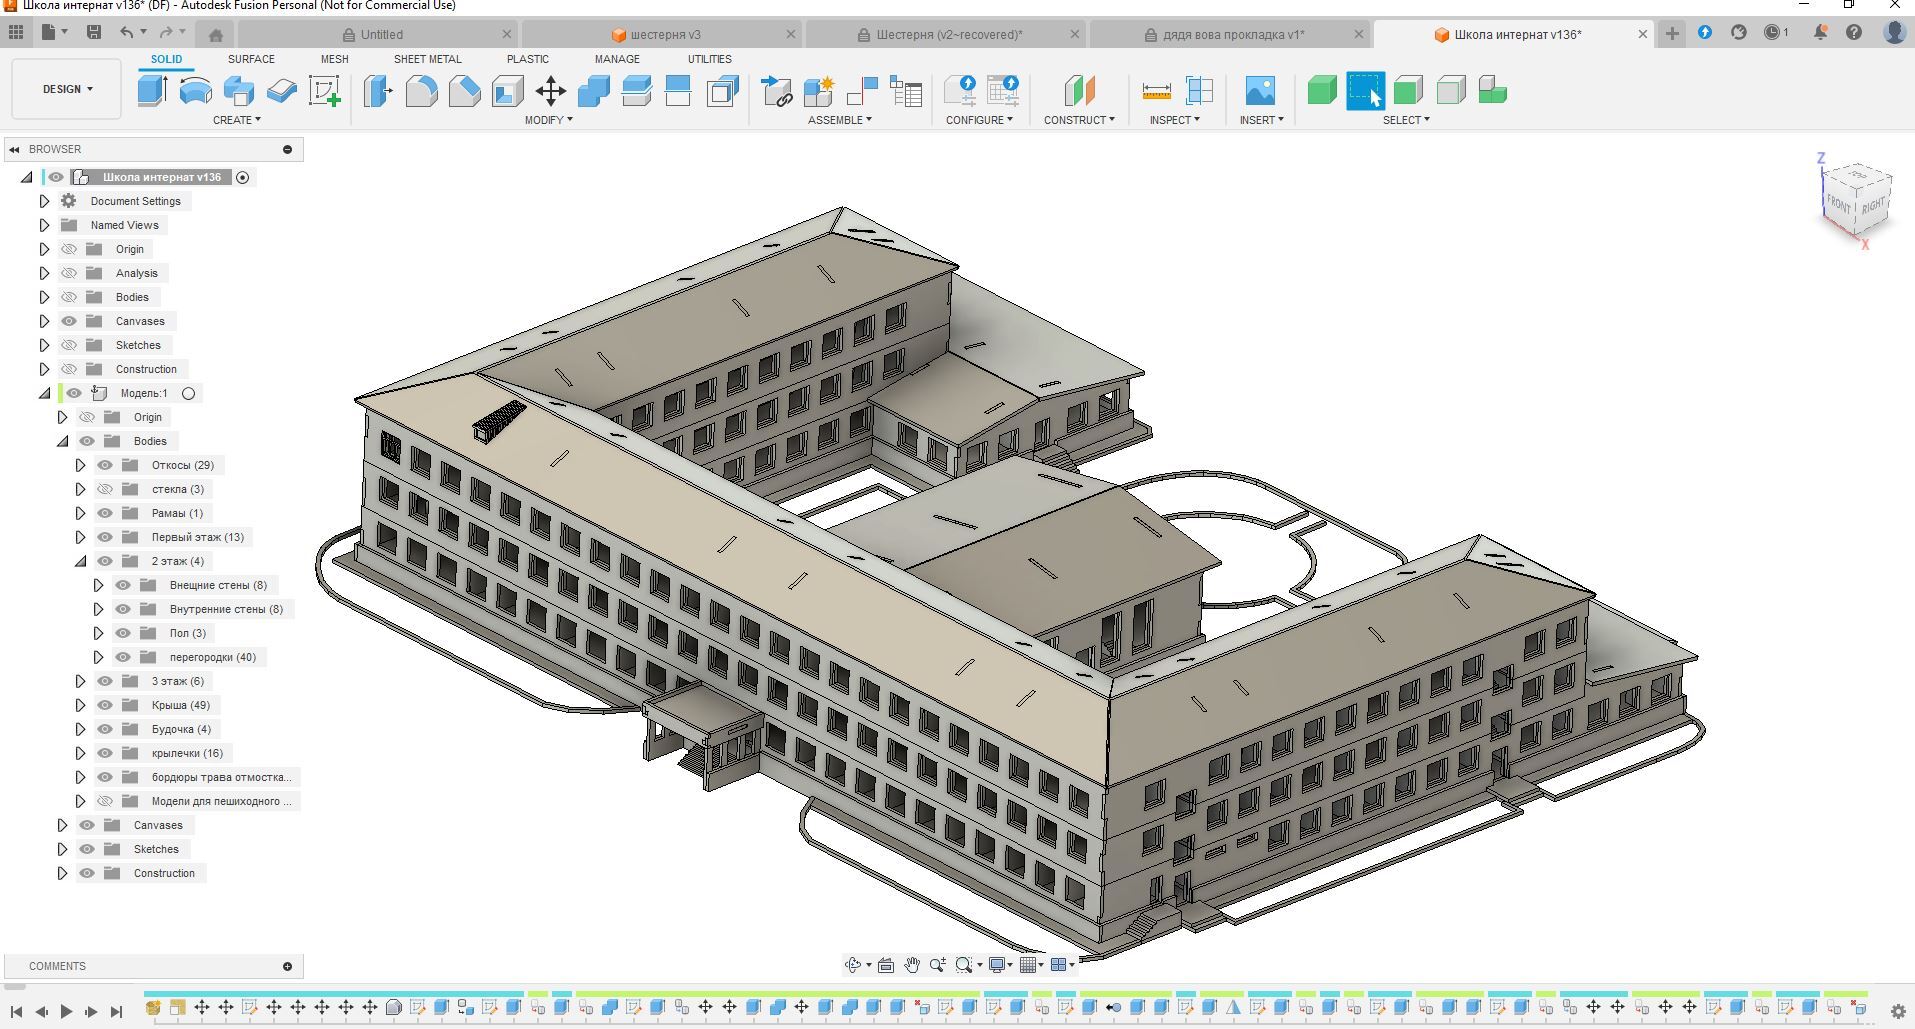
Task: Show the стекла (3) bodies folder
Action: tap(105, 489)
